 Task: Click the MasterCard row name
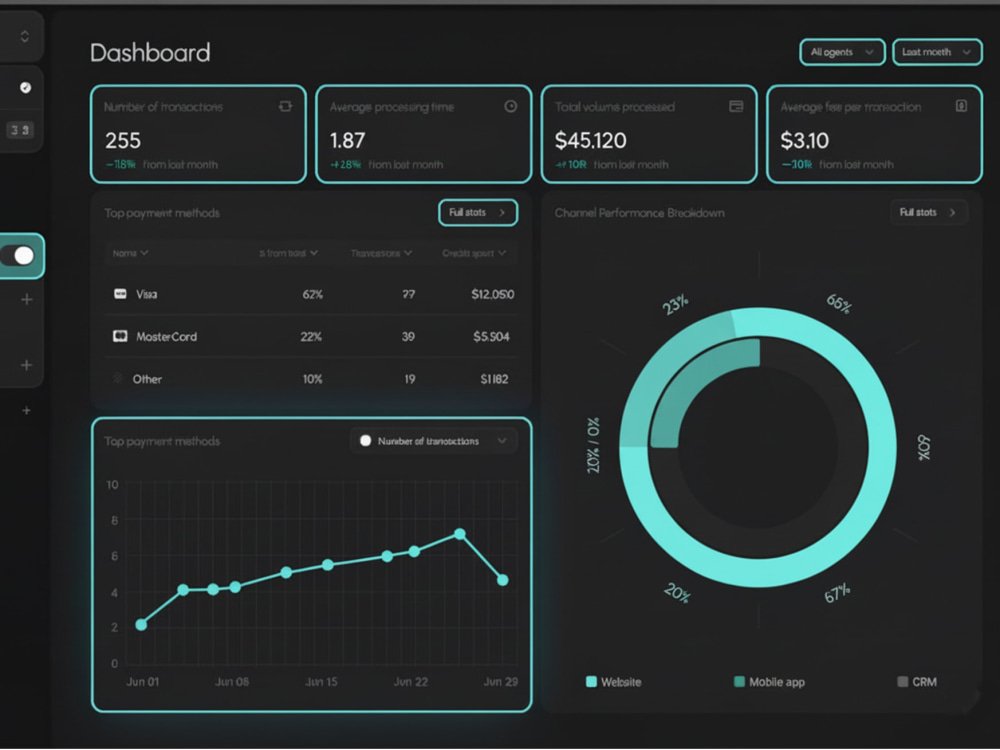(166, 336)
